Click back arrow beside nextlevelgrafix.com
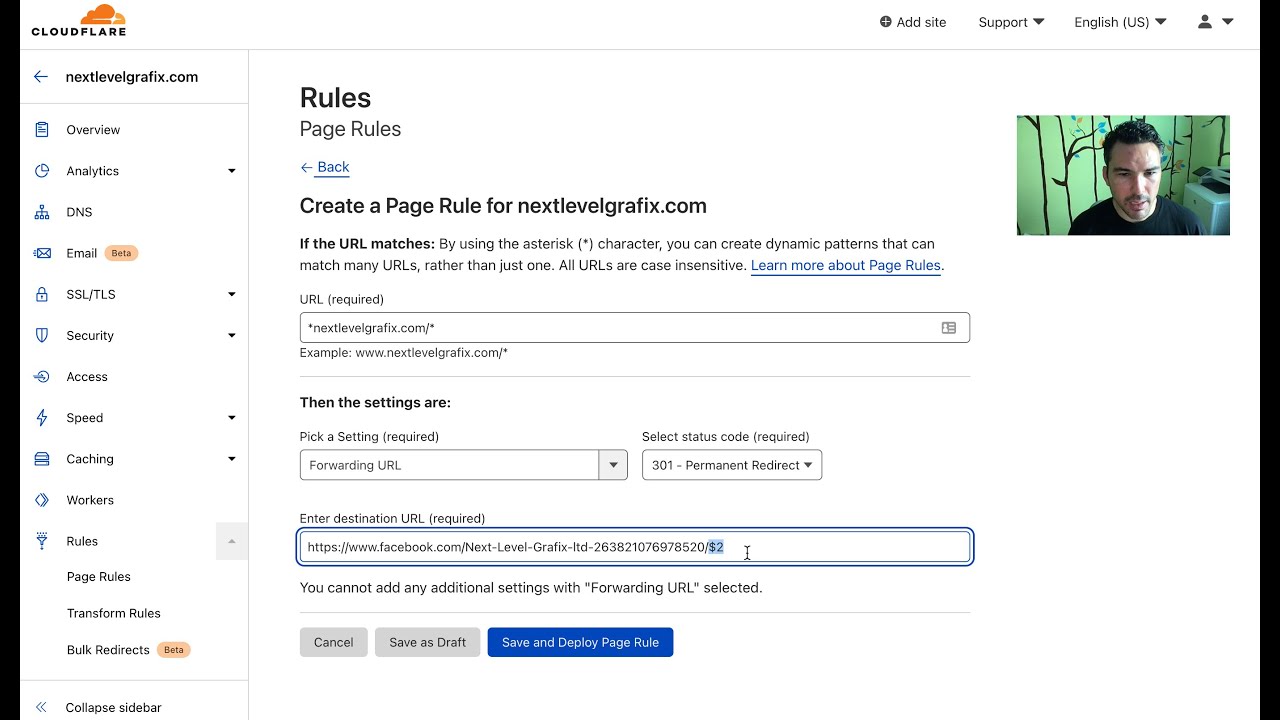The width and height of the screenshot is (1280, 720). point(41,77)
